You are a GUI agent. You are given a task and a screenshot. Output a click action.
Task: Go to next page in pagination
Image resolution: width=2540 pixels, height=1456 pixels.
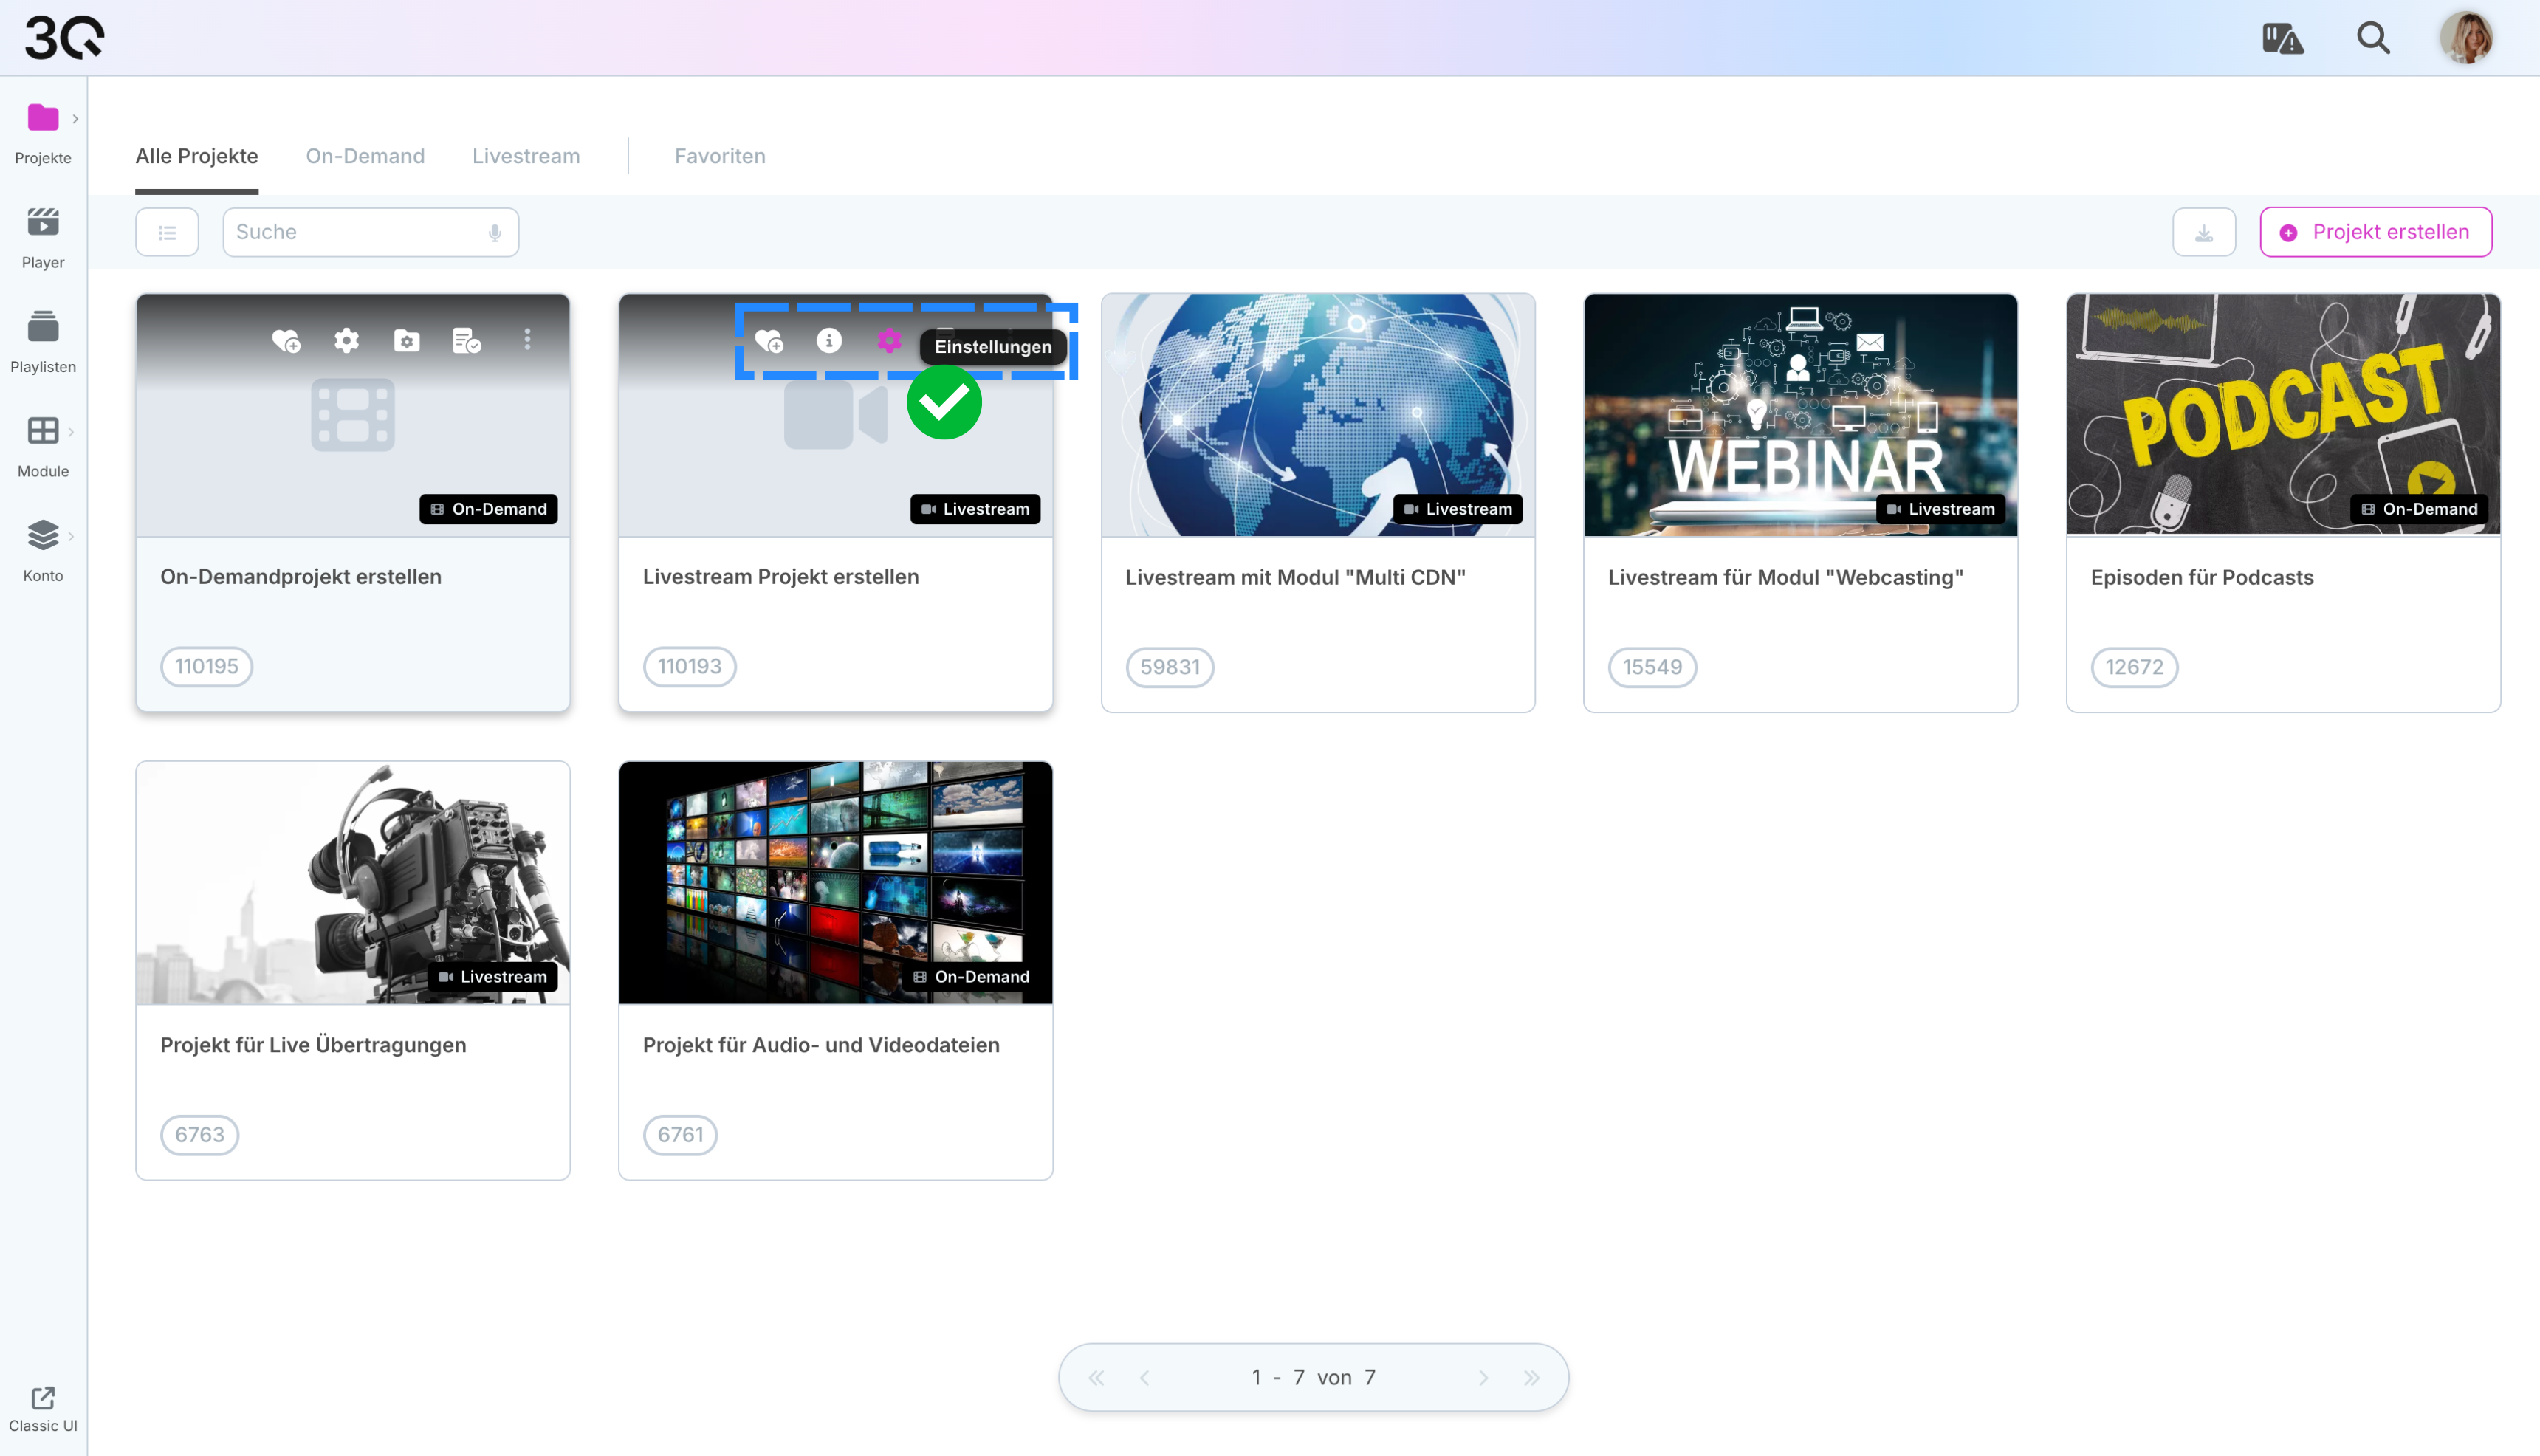tap(1483, 1378)
